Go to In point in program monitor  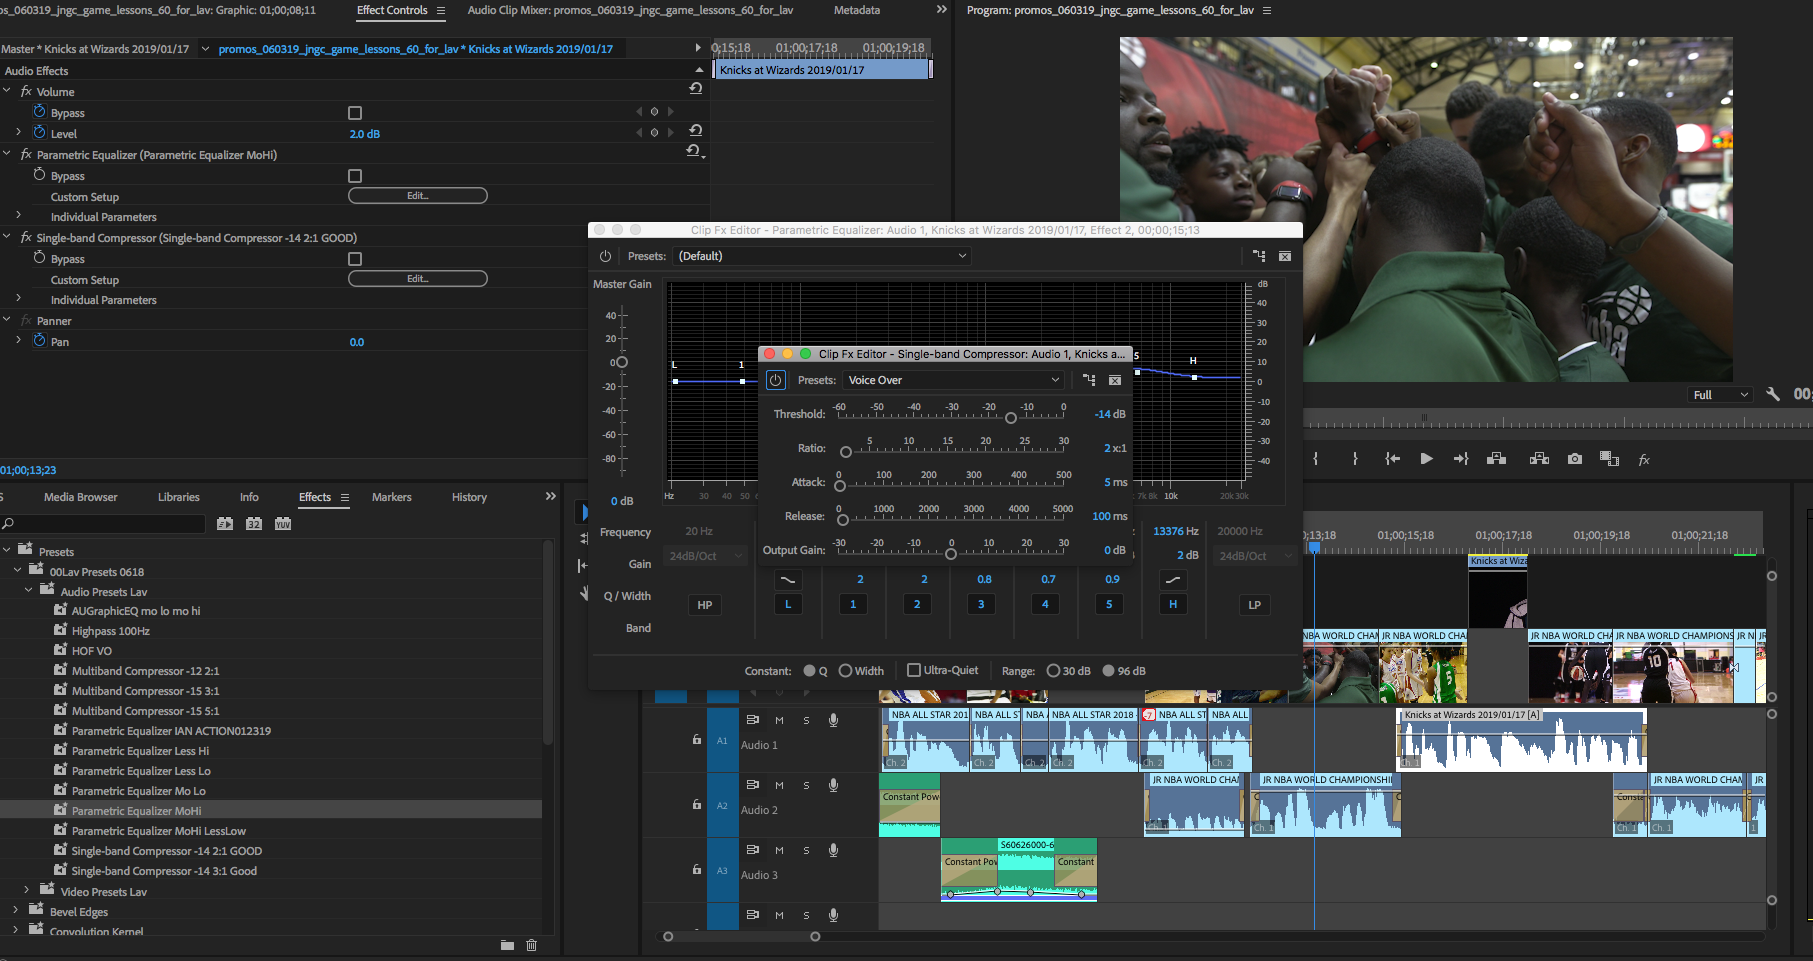[1392, 459]
